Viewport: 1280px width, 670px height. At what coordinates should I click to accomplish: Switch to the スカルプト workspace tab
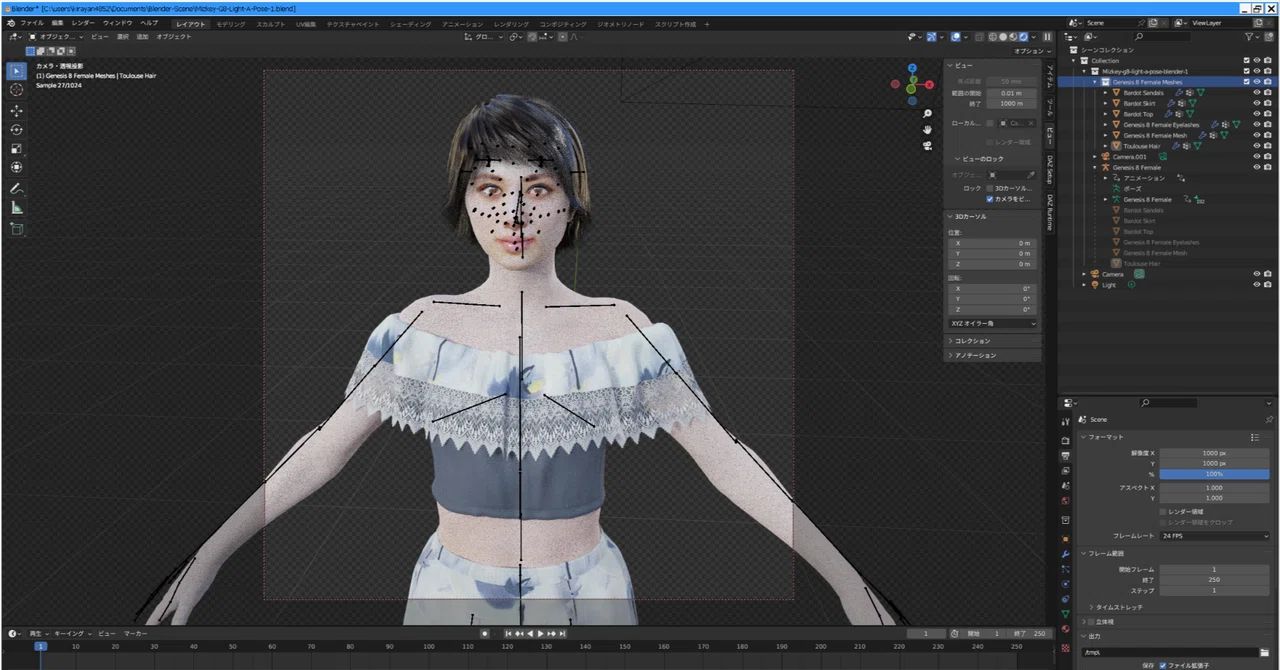(x=270, y=24)
